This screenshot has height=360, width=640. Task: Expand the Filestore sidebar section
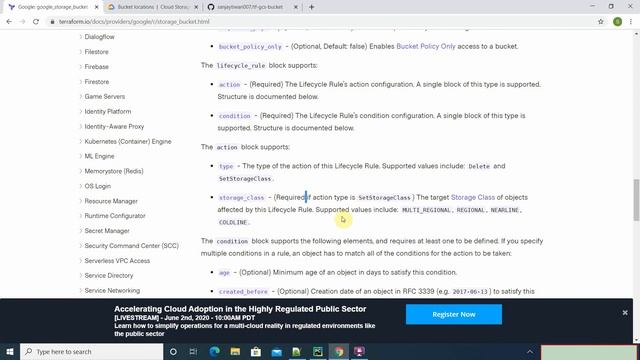96,52
